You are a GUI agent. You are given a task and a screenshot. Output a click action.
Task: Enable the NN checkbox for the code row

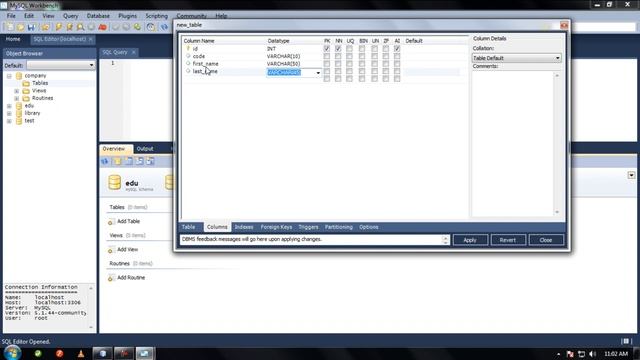click(x=338, y=56)
